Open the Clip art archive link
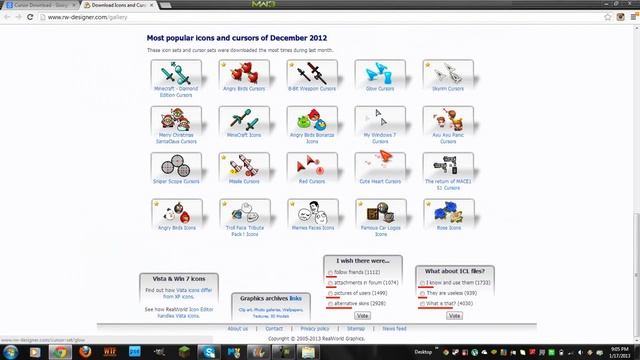Image resolution: width=640 pixels, height=360 pixels. pyautogui.click(x=245, y=310)
